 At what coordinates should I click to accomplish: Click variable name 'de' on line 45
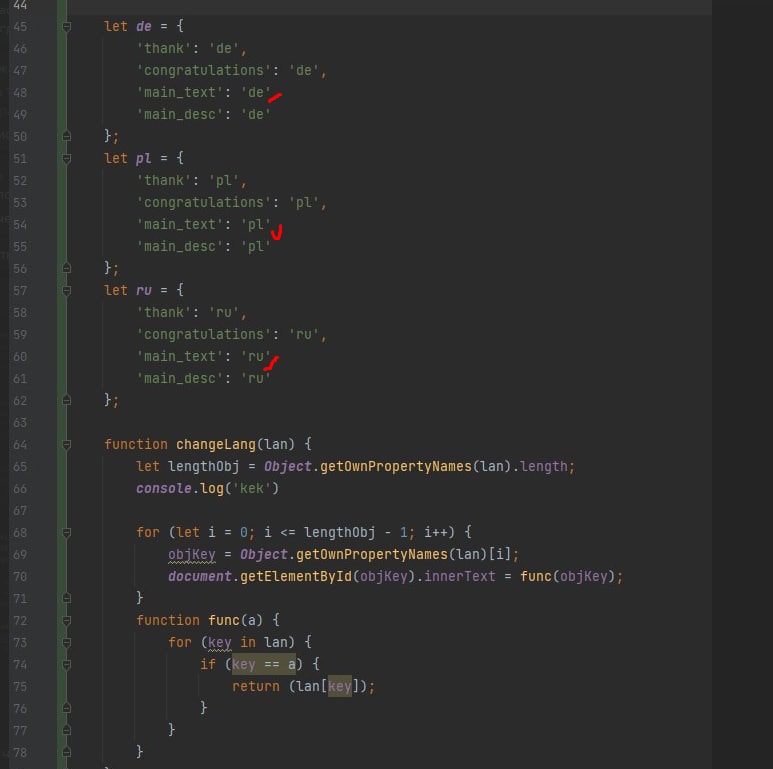(x=144, y=26)
